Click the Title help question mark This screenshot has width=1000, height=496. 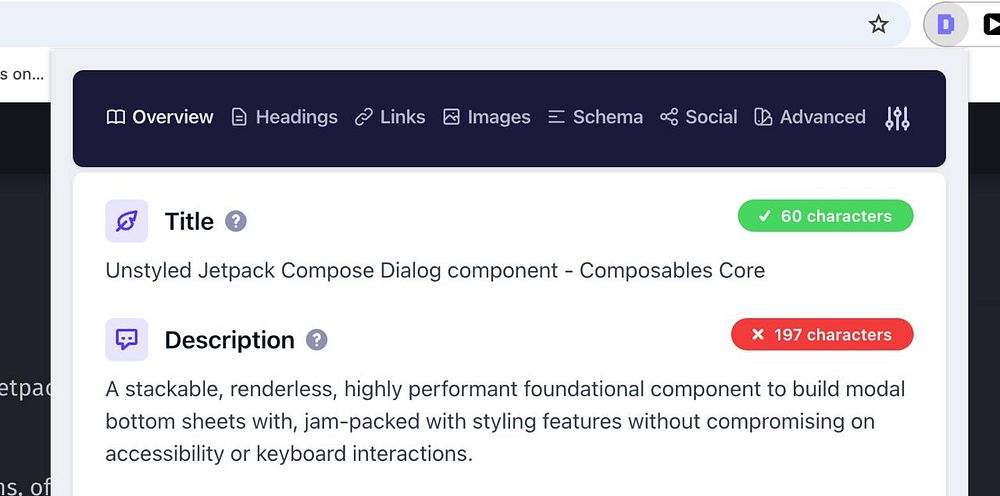(235, 221)
